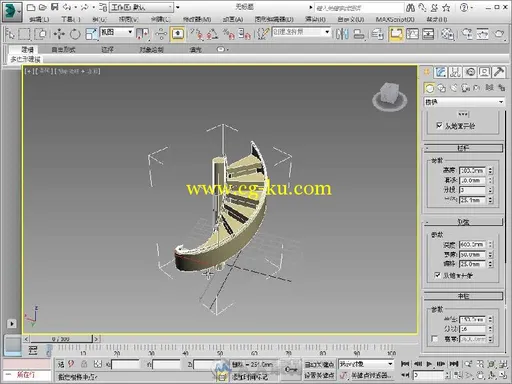The image size is (512, 384).
Task: Open the reference coordinate system 视图 dropdown
Action: (116, 32)
